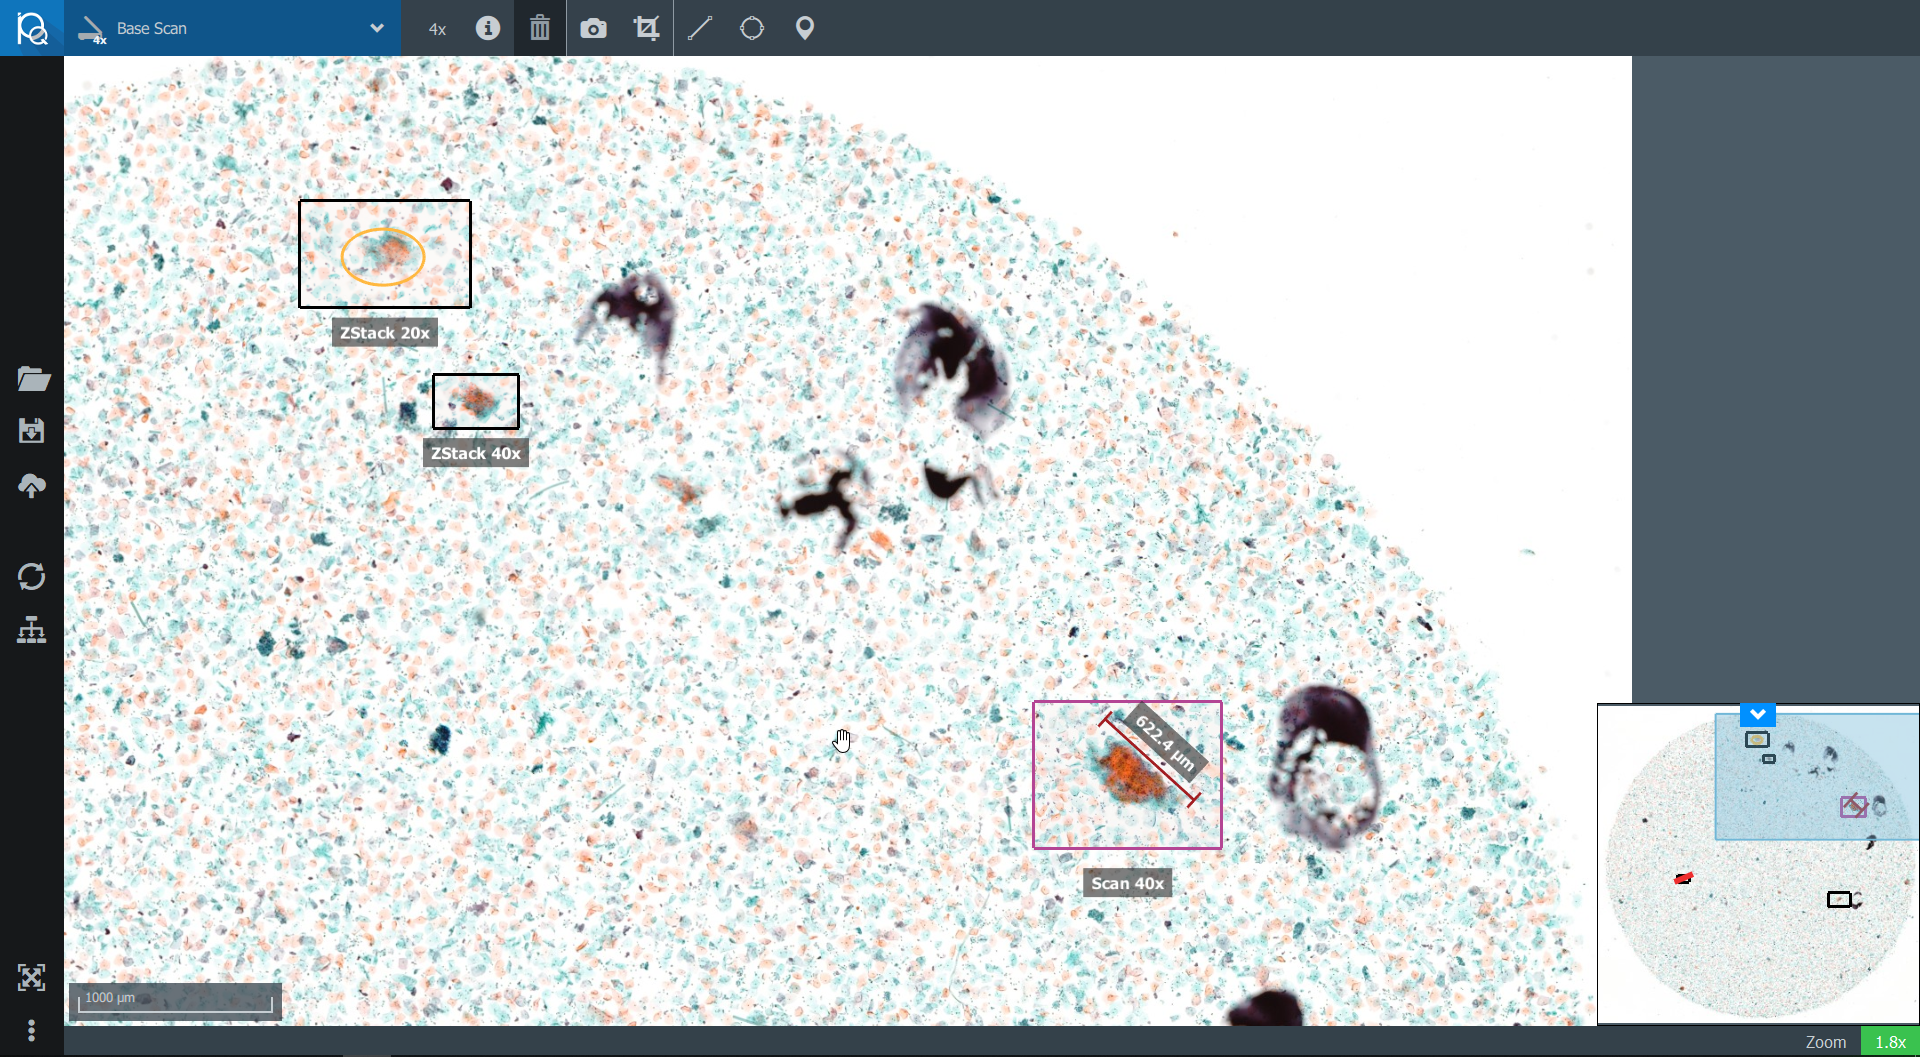Open the hierarchy tree icon

pyautogui.click(x=32, y=630)
